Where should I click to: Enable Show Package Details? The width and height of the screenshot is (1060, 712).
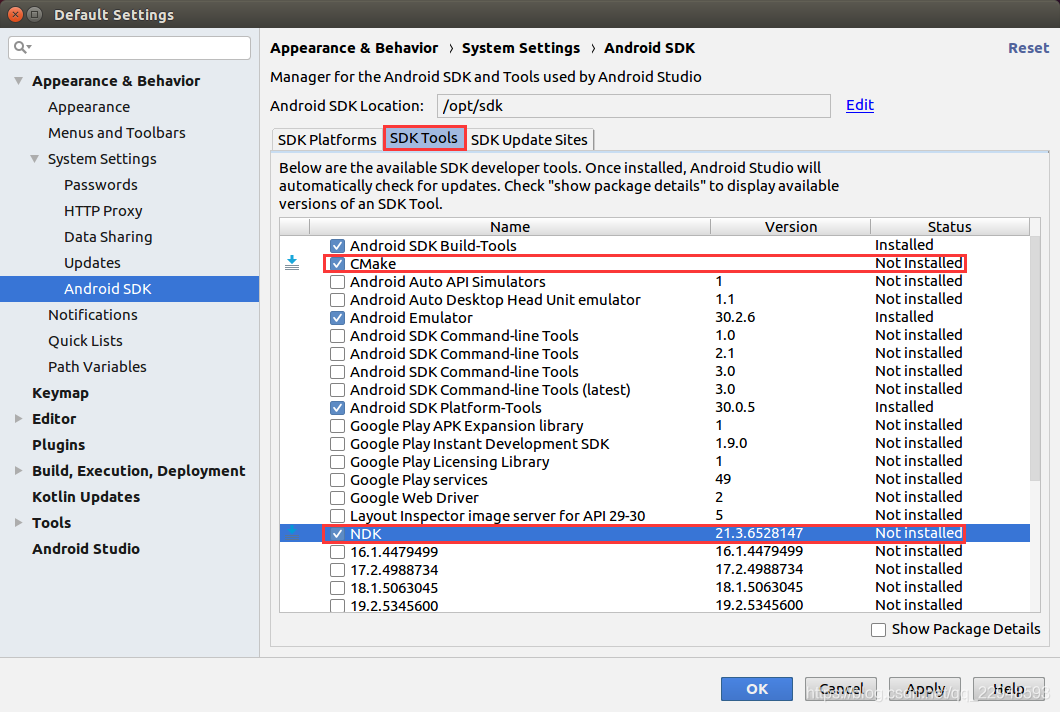pos(878,630)
